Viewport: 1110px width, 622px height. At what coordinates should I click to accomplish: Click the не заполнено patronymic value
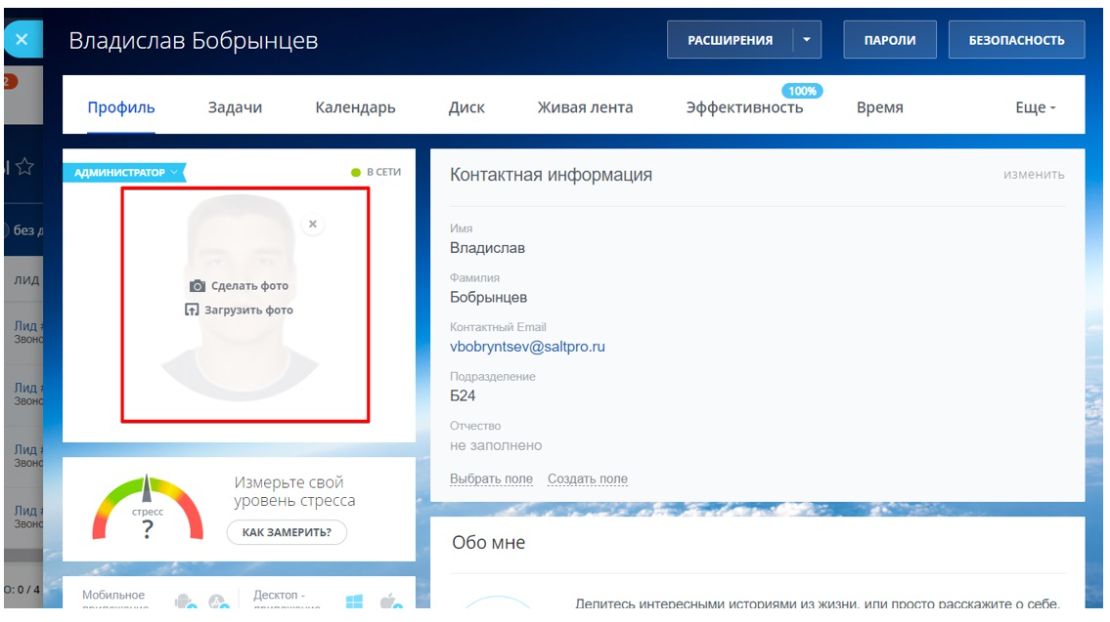point(496,446)
